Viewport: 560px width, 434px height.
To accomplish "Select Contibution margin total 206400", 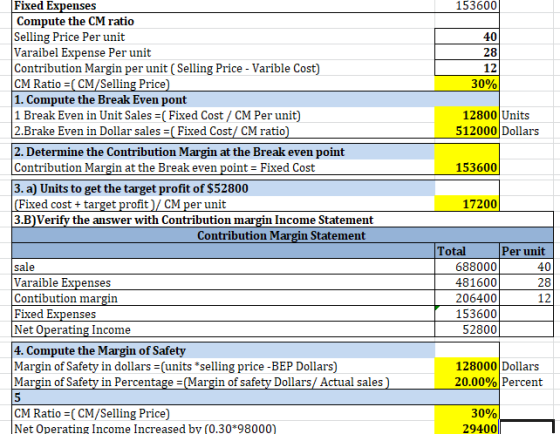I will click(467, 298).
